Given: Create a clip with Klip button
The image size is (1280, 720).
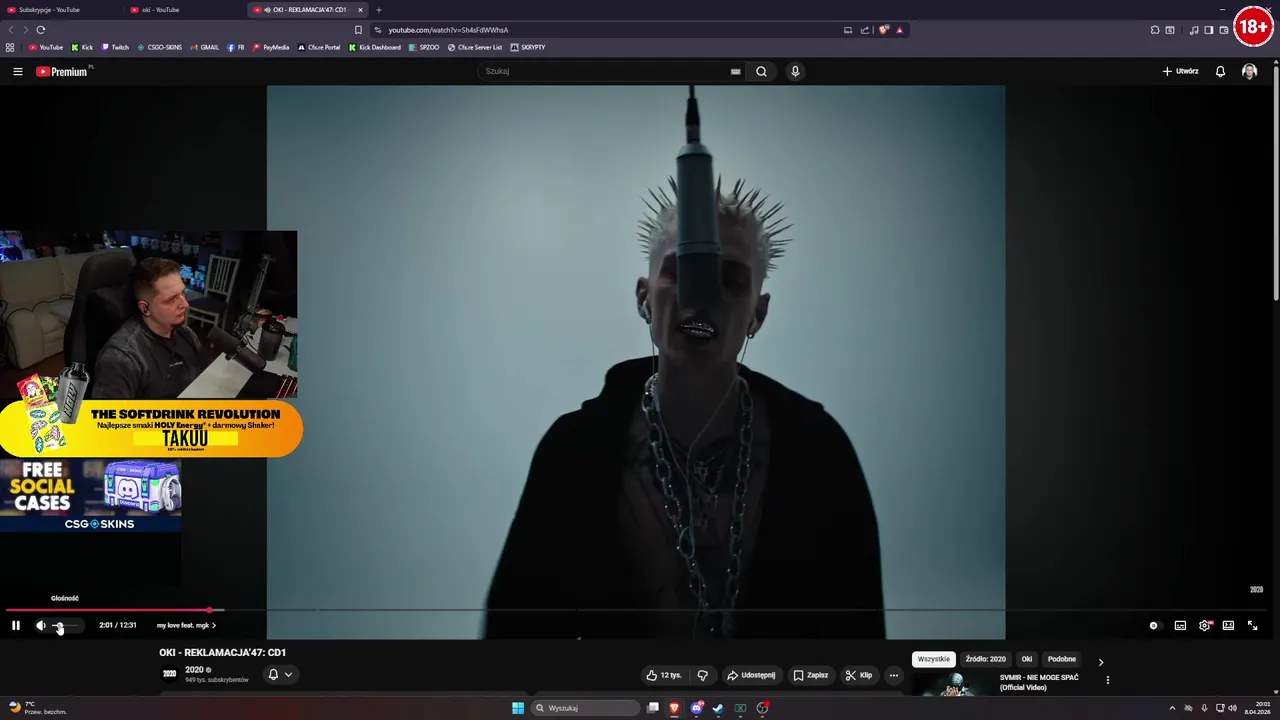Looking at the screenshot, I should (859, 675).
